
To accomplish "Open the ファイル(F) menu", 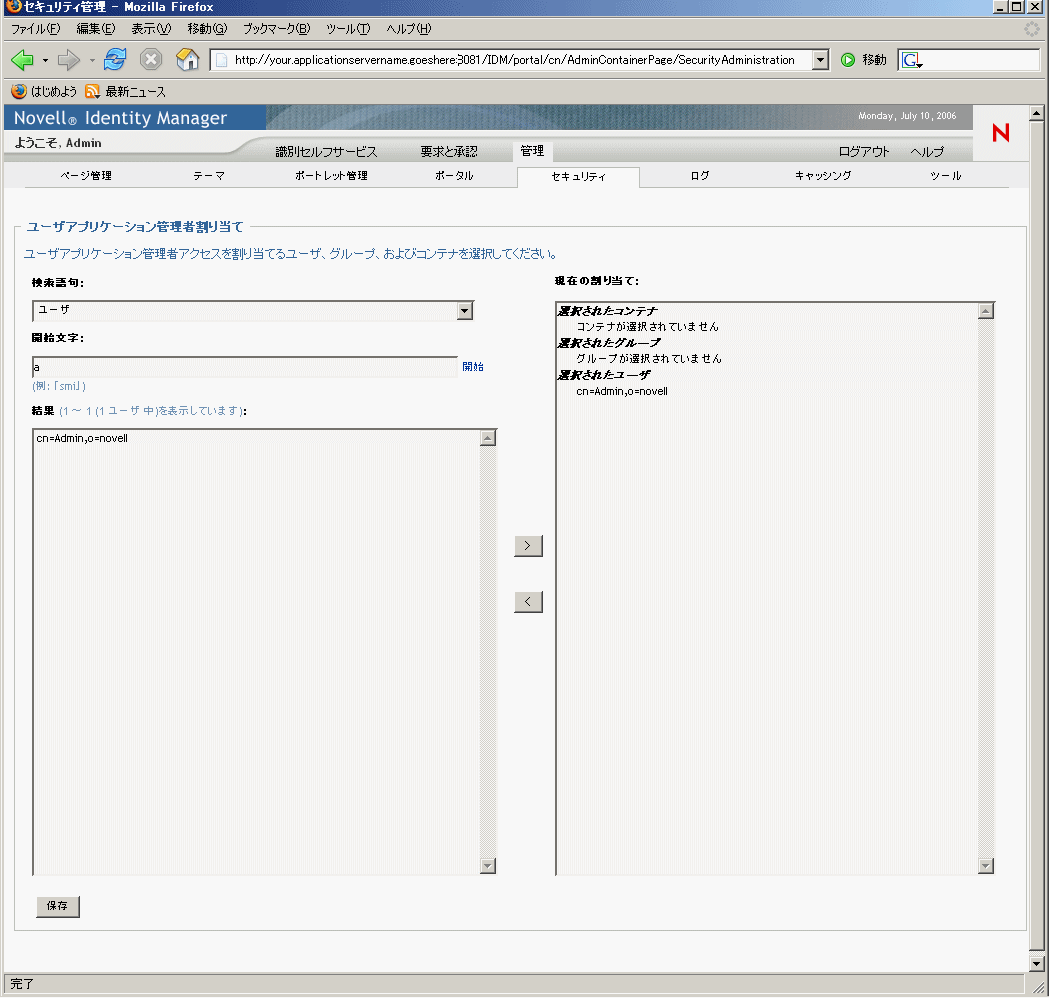I will point(35,29).
